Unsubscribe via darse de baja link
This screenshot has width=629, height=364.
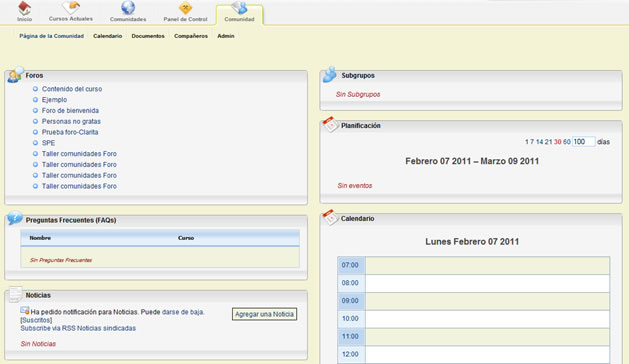pos(183,312)
